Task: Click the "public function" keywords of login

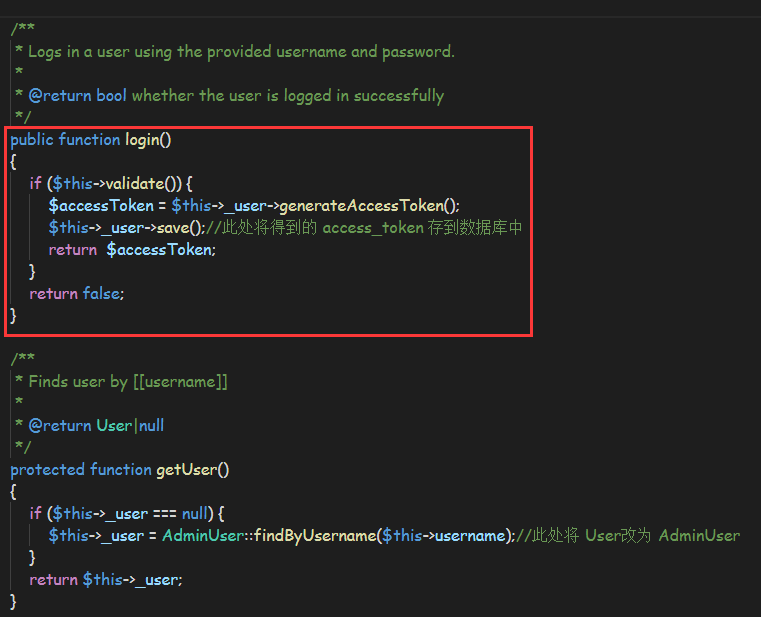Action: pyautogui.click(x=65, y=140)
